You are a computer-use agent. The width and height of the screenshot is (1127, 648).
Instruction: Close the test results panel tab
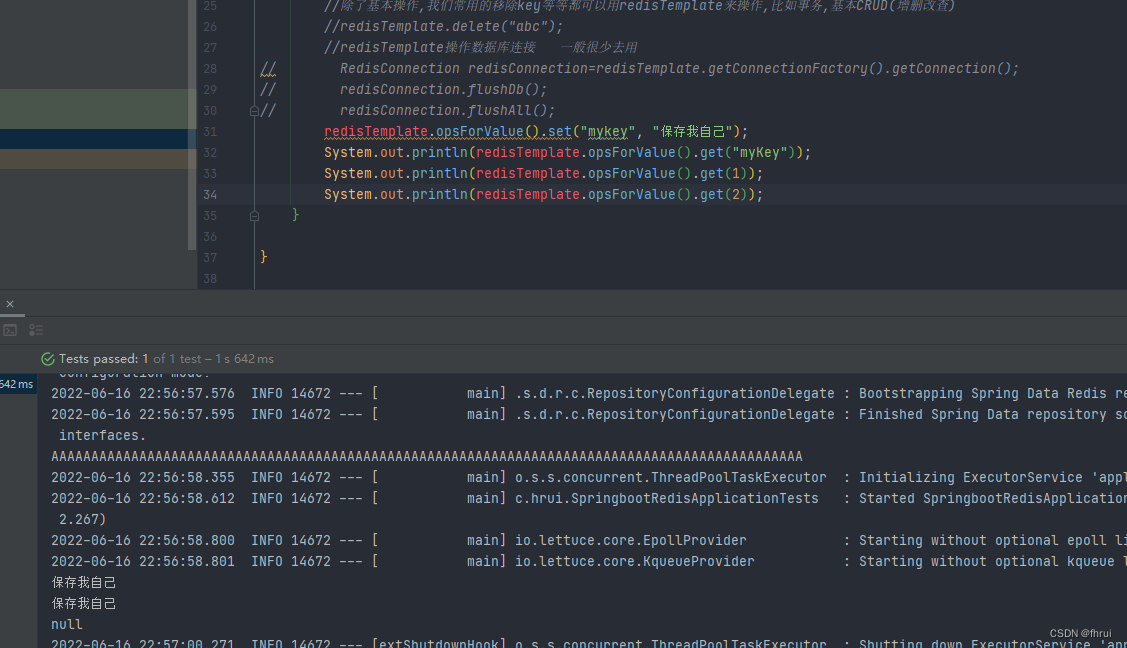10,302
